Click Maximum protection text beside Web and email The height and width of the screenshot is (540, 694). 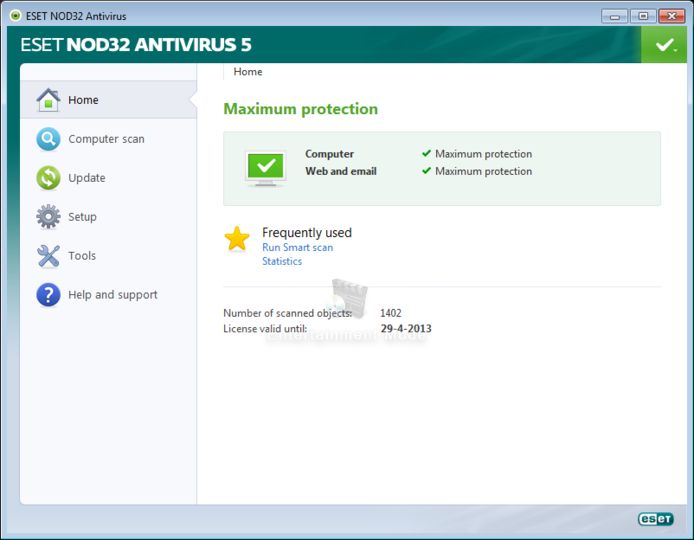tap(483, 171)
